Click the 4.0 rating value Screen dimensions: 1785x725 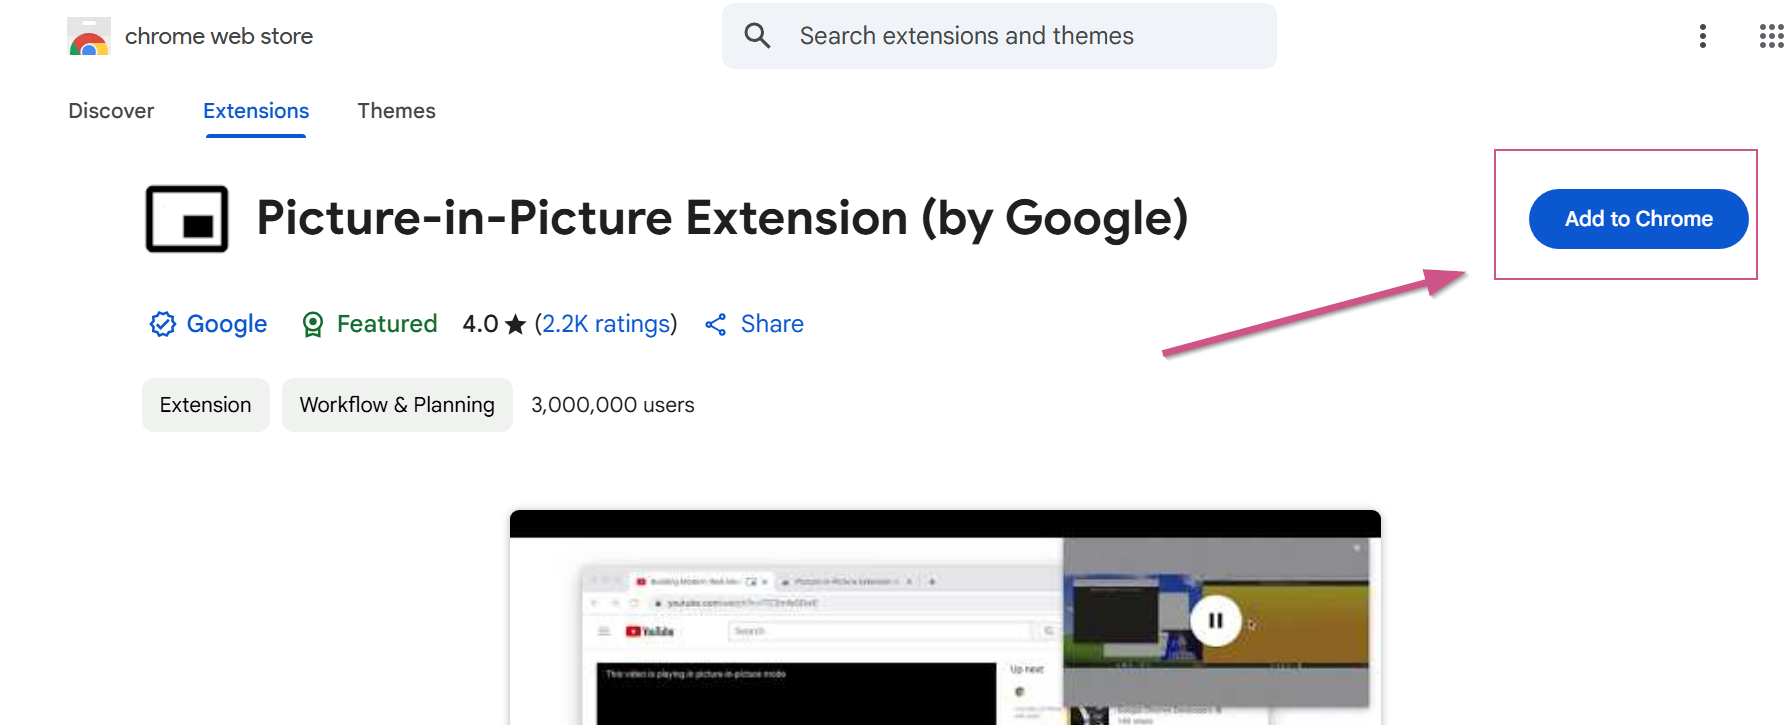480,324
